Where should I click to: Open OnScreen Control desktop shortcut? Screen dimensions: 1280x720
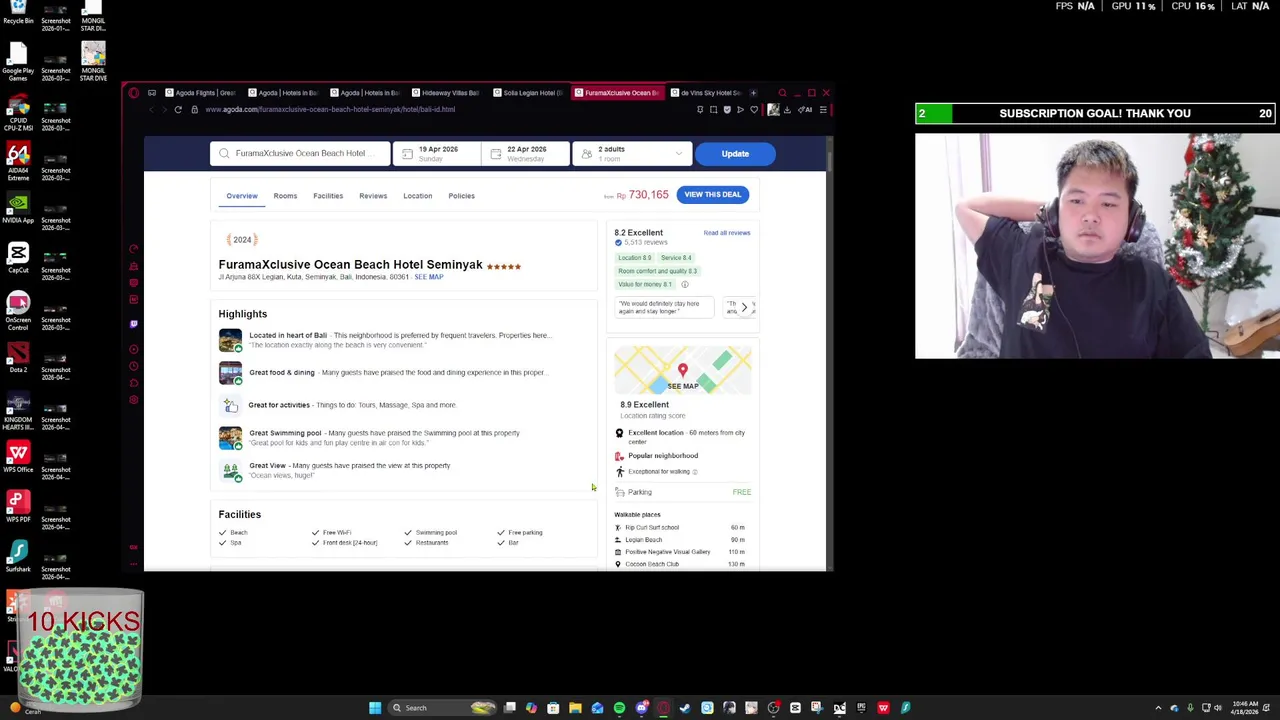(18, 311)
